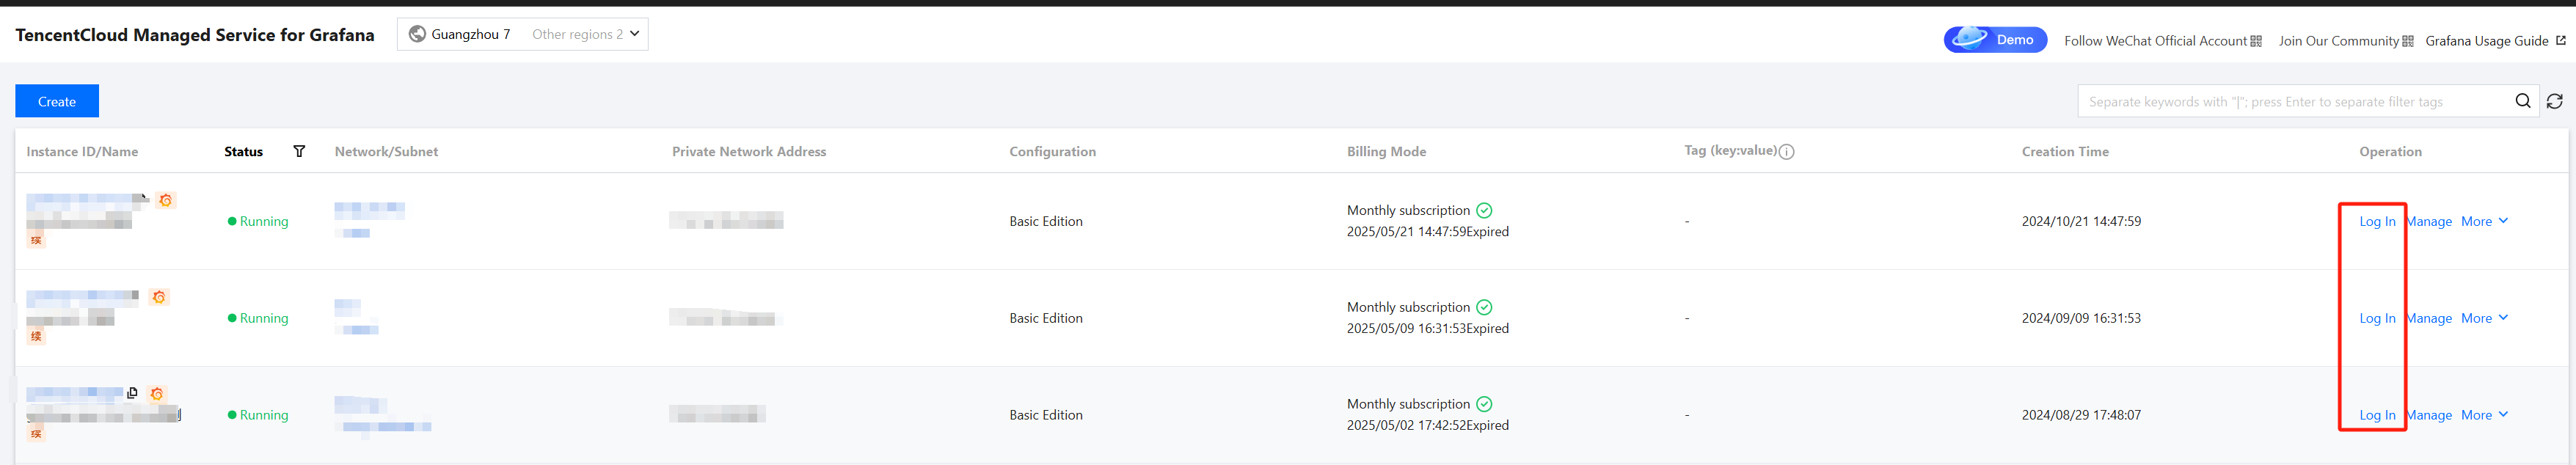Log In to the first instance
The width and height of the screenshot is (2576, 465).
tap(2377, 221)
